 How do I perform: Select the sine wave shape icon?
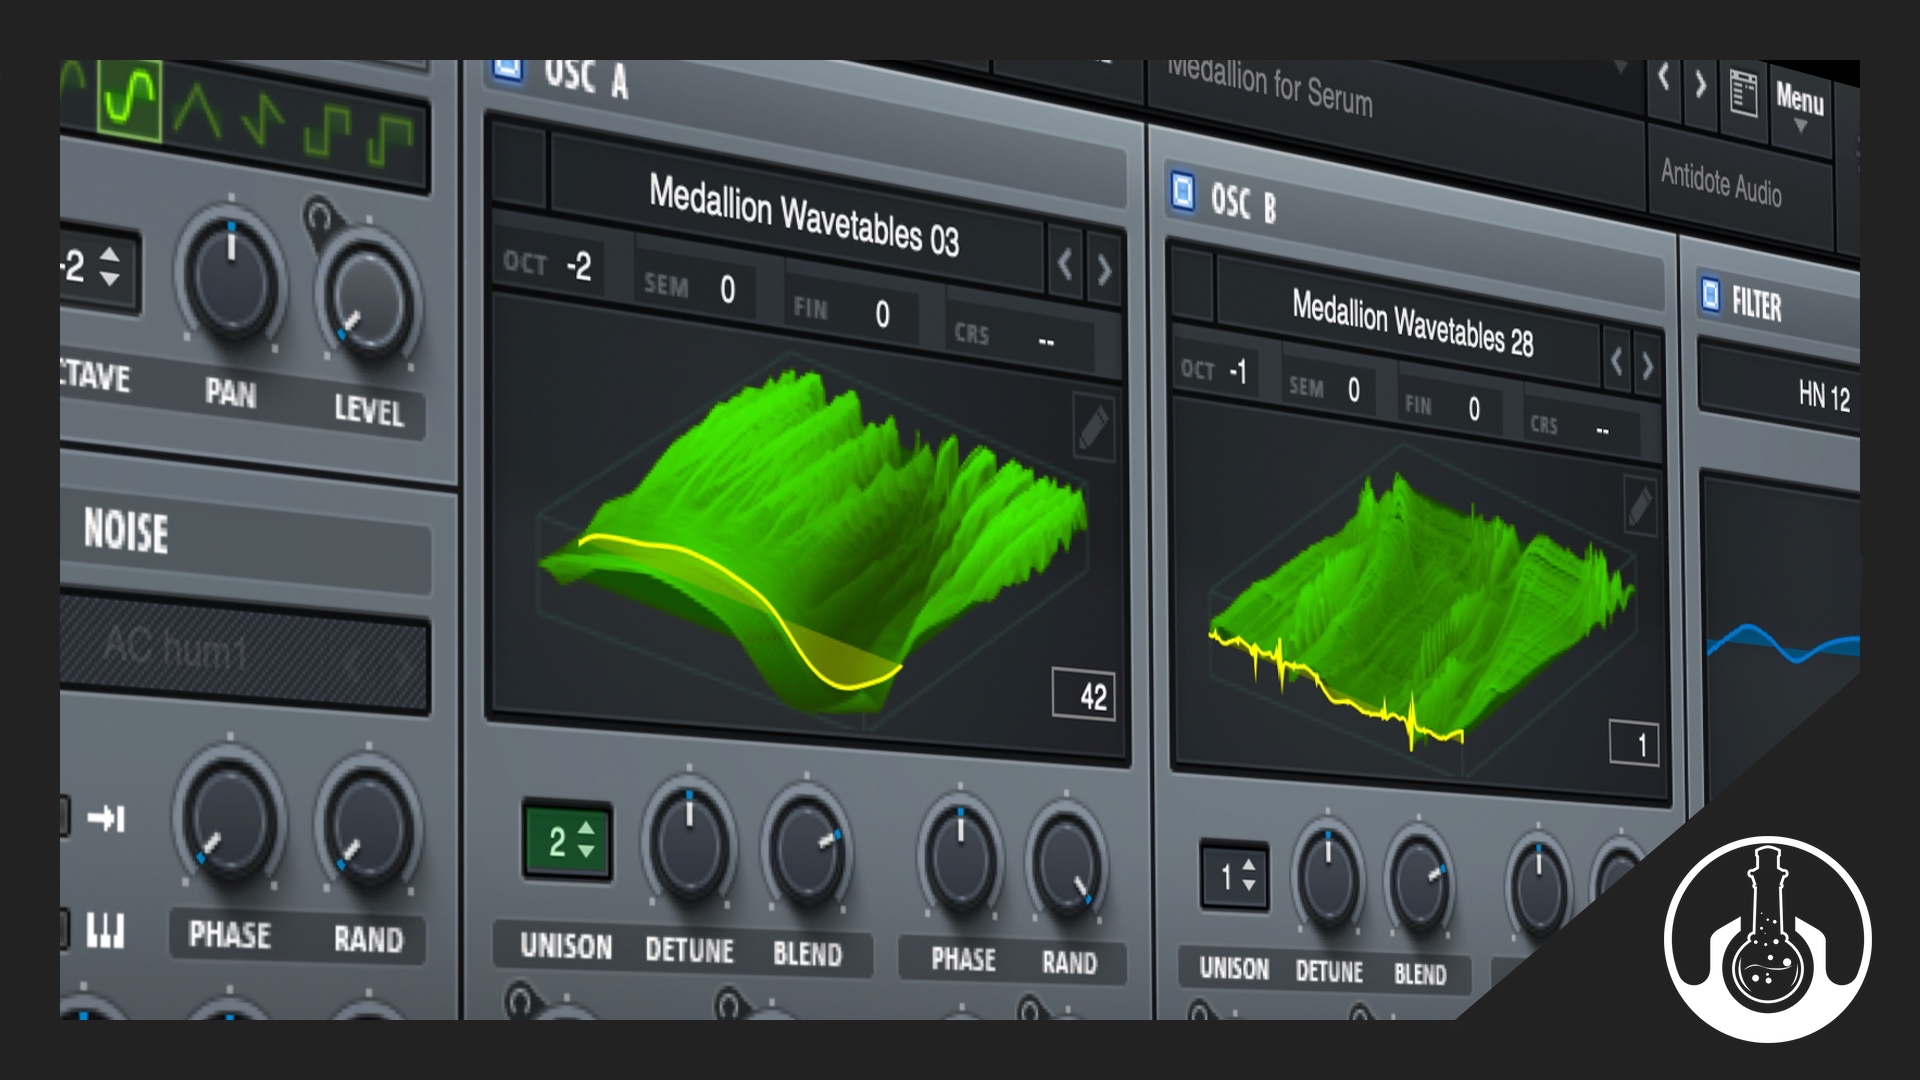[x=130, y=100]
